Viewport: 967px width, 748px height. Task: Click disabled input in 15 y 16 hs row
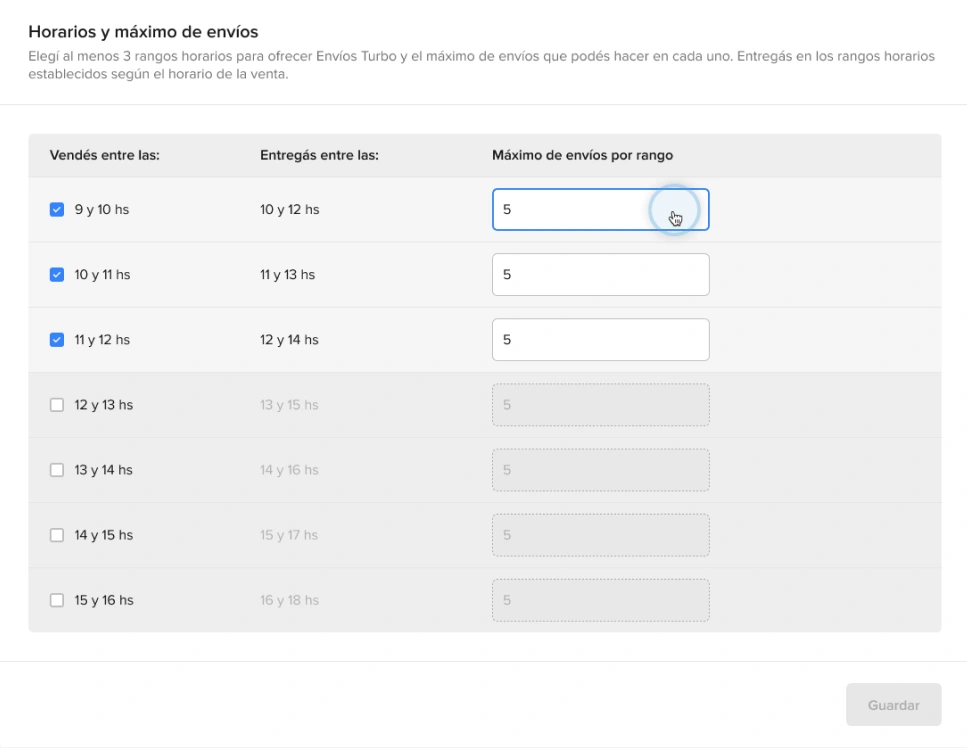(x=600, y=600)
